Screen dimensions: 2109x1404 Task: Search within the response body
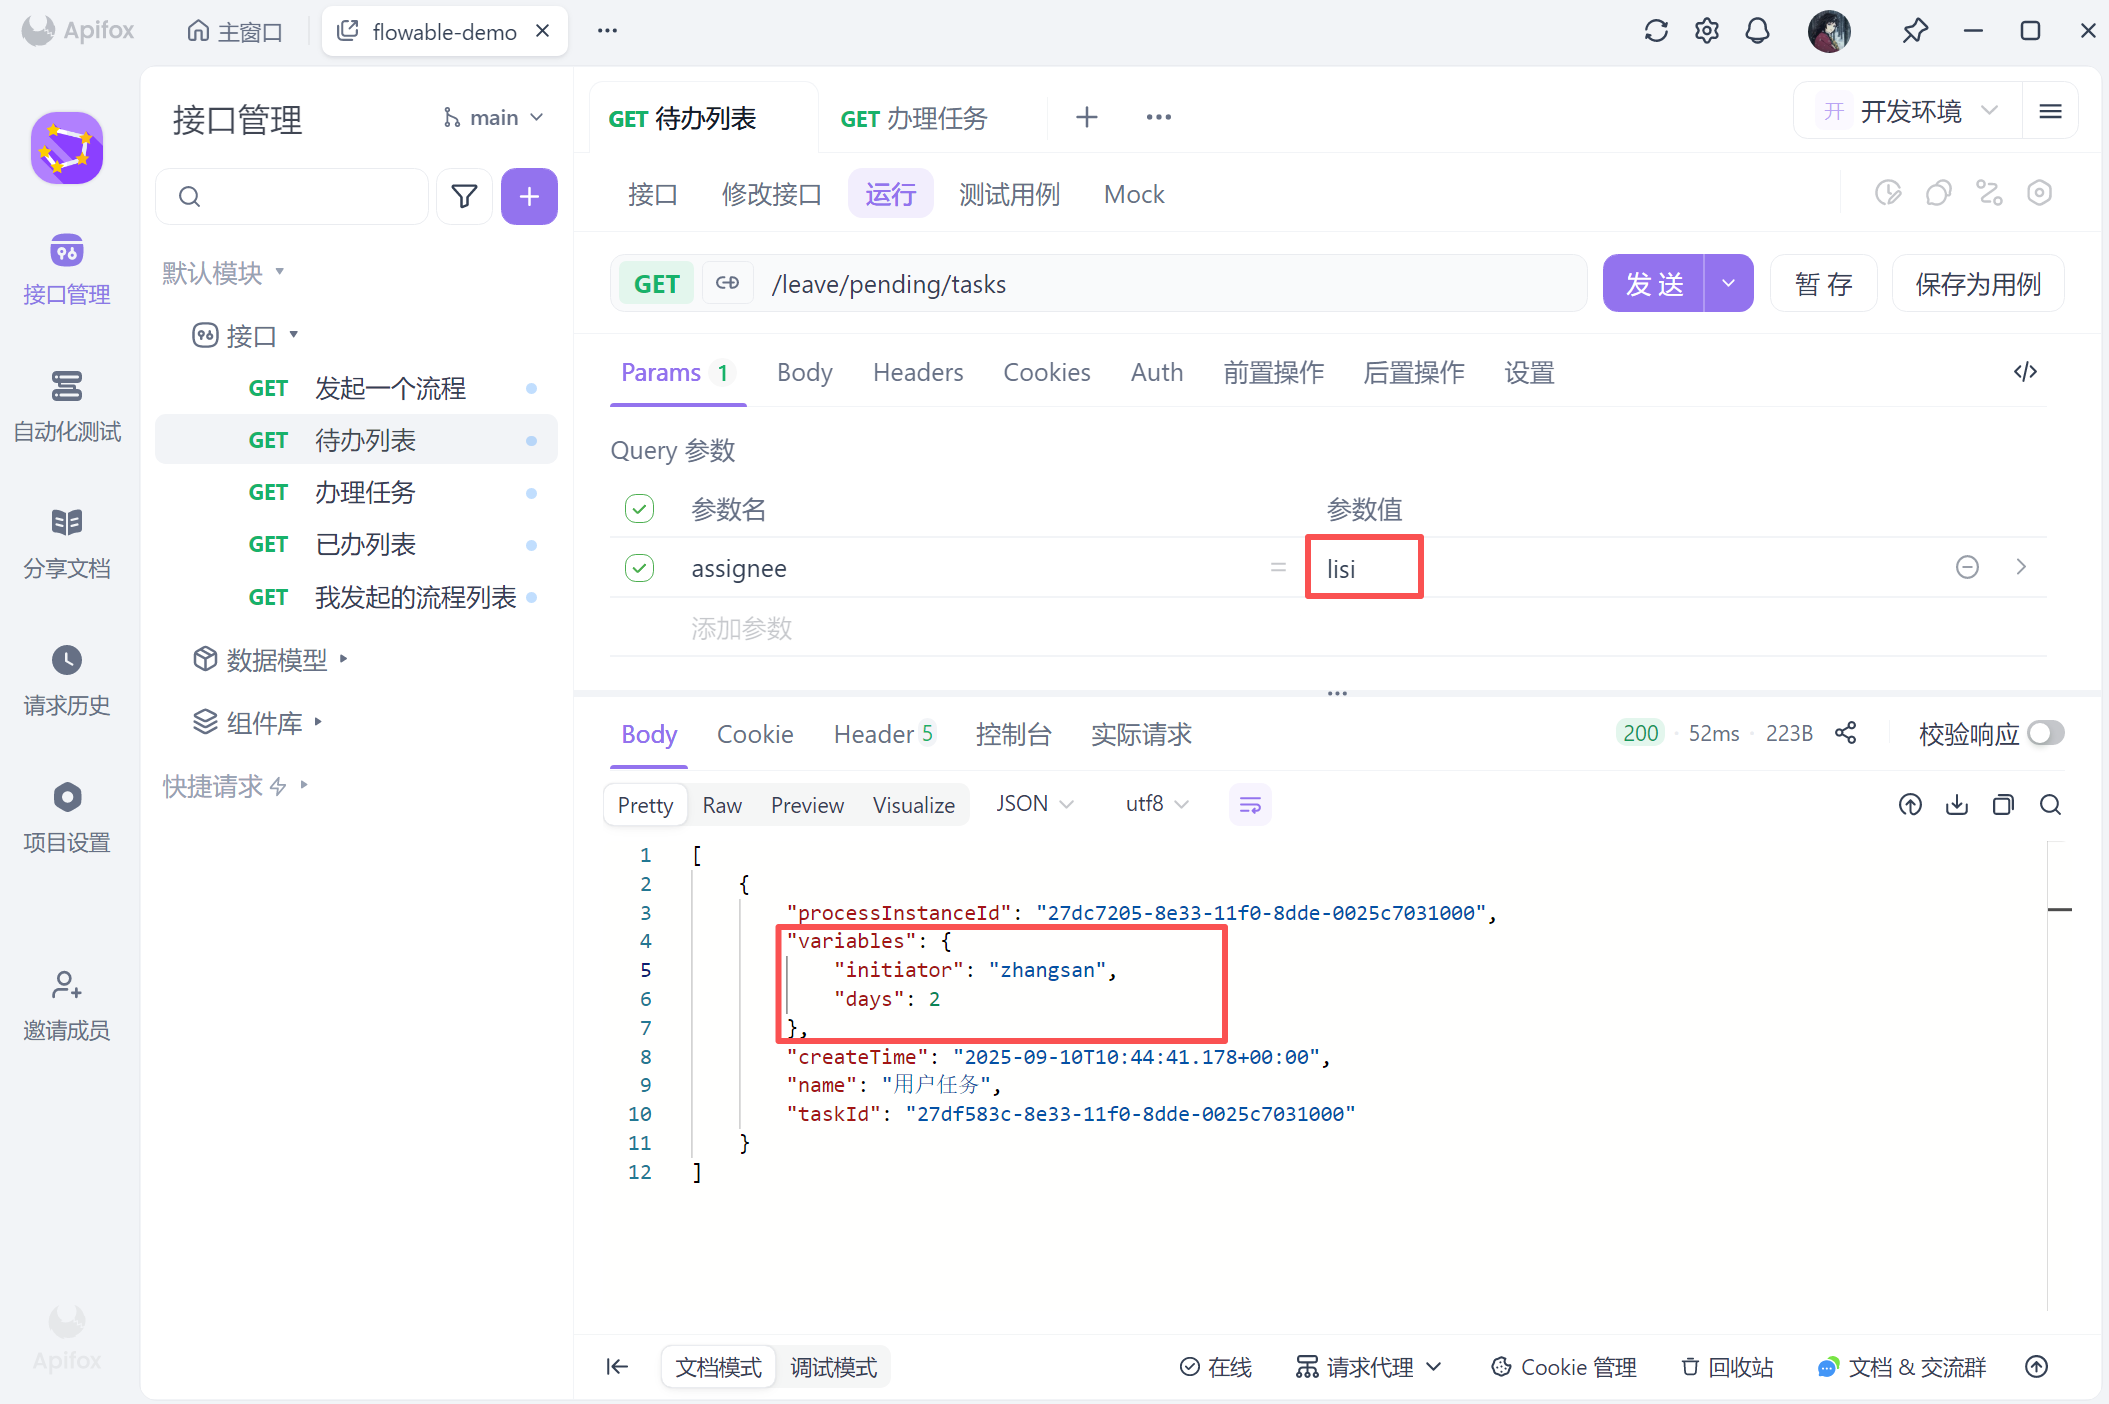click(x=2050, y=805)
